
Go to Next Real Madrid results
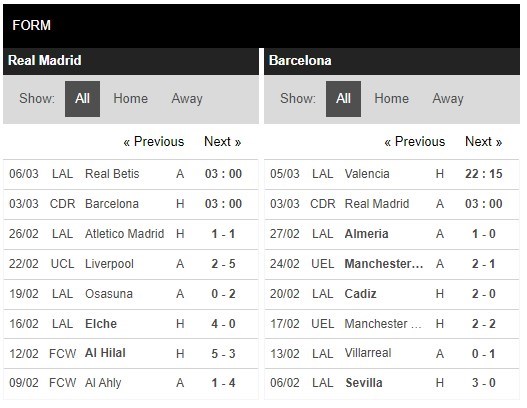(x=222, y=141)
